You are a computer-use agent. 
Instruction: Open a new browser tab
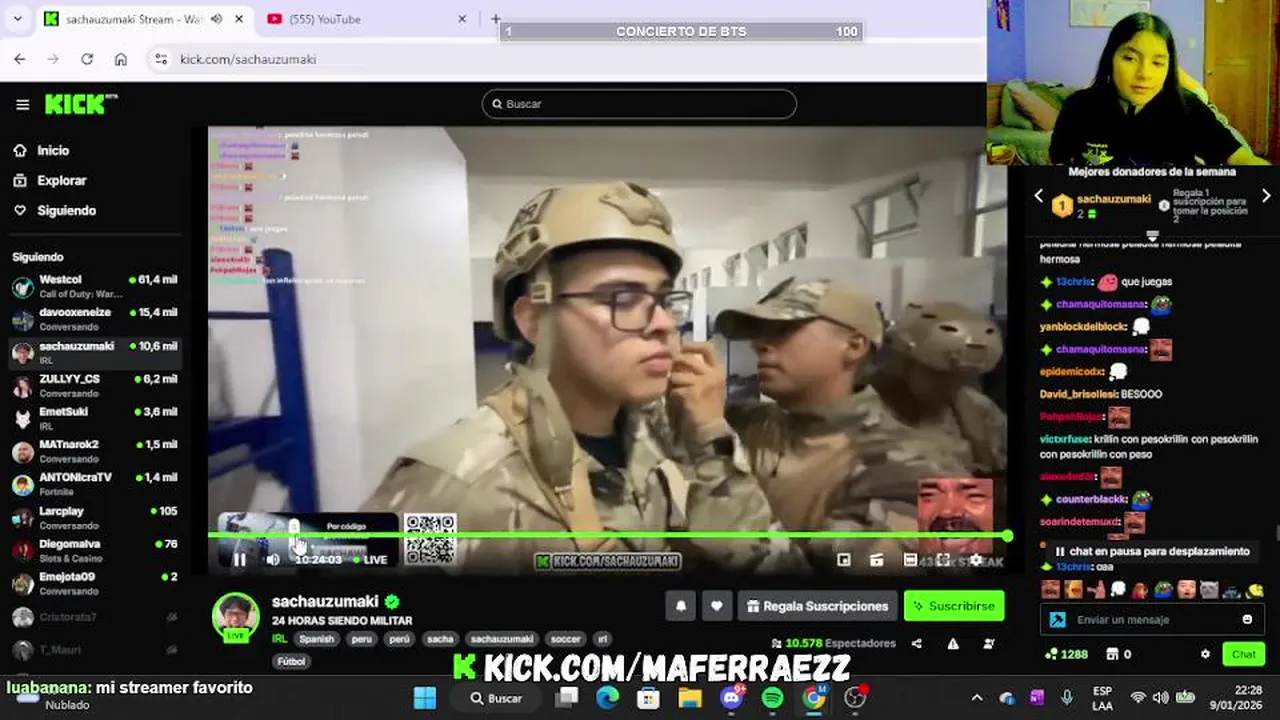(495, 19)
